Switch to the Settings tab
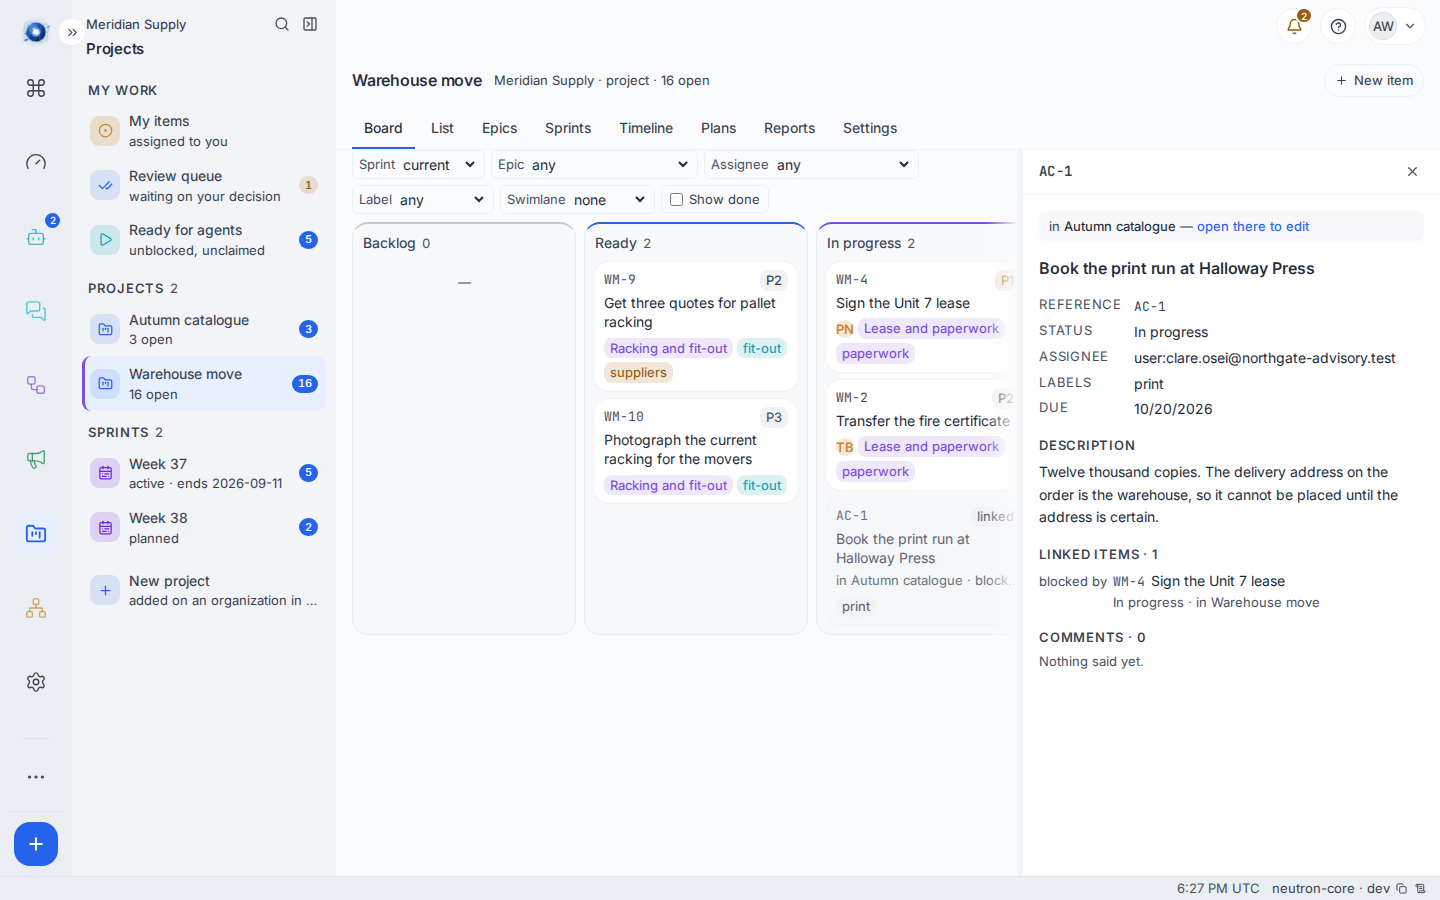1440x900 pixels. (x=870, y=128)
